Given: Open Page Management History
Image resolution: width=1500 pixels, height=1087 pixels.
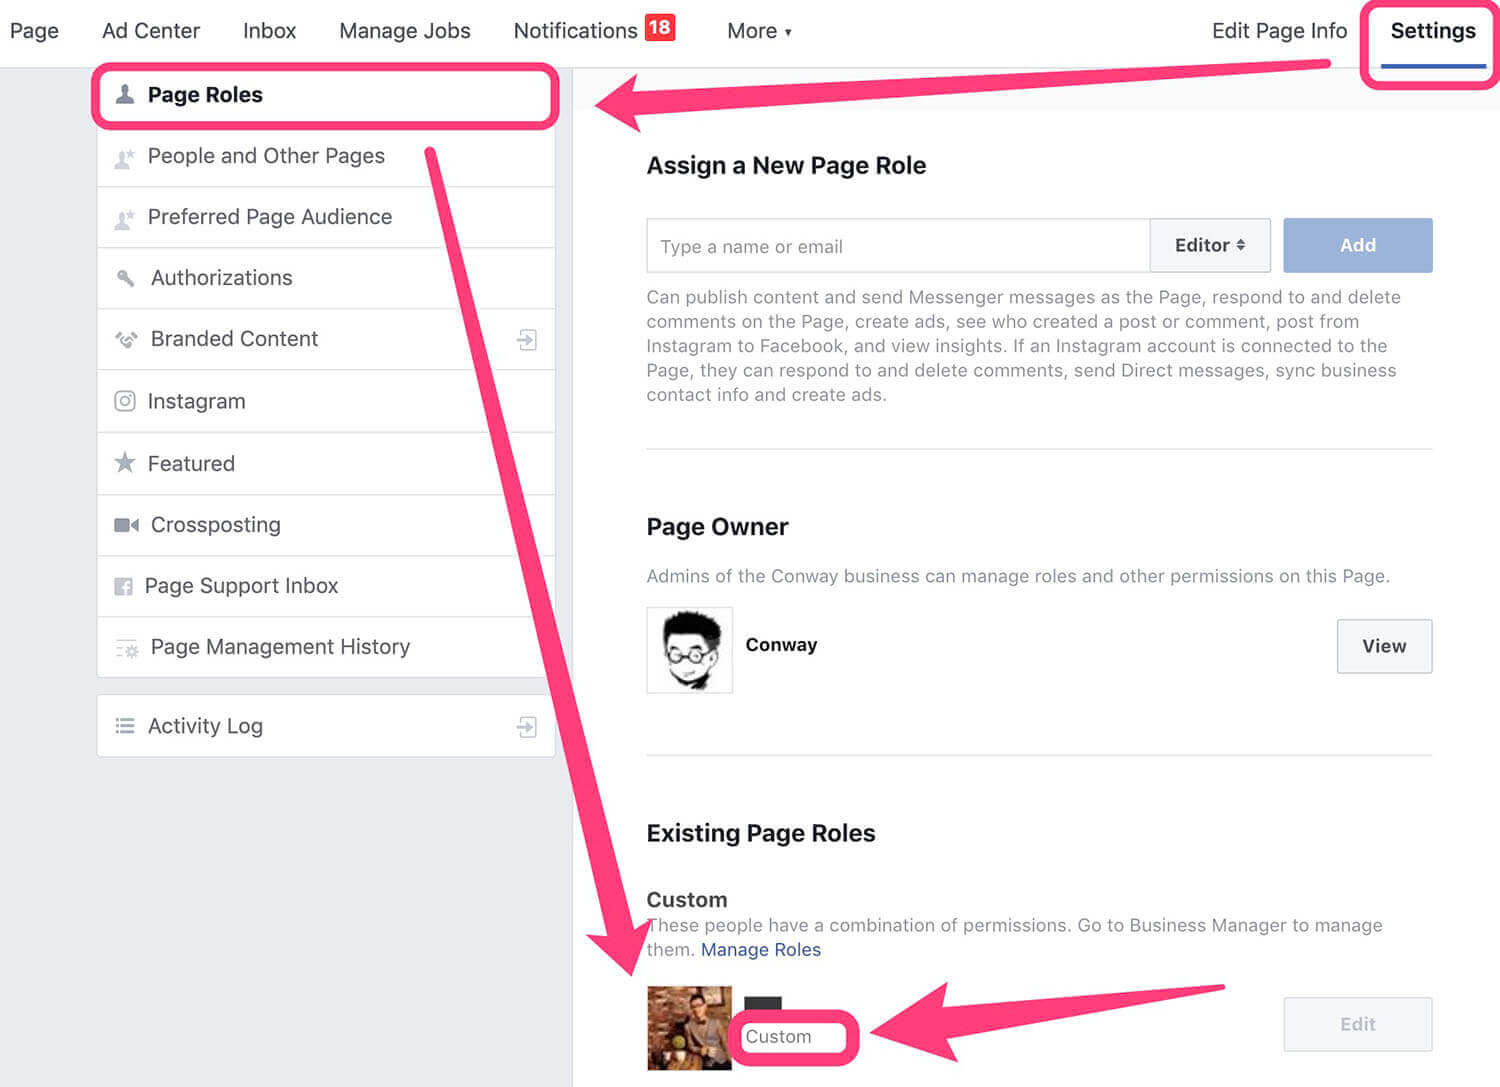Looking at the screenshot, I should click(326, 647).
